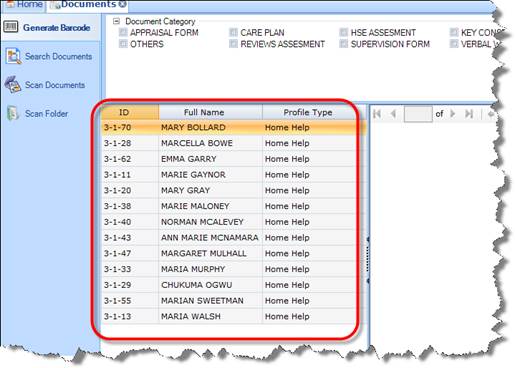This screenshot has height=368, width=515.
Task: Click ID cell 3-1-38
Action: click(x=130, y=206)
